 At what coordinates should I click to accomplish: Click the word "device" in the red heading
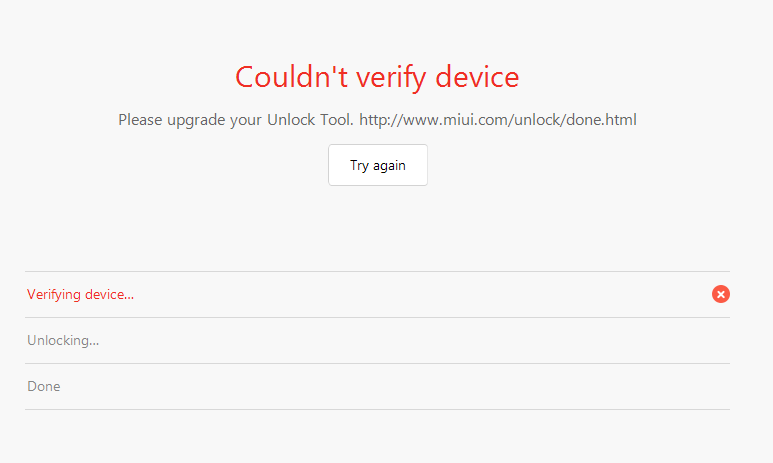(476, 76)
